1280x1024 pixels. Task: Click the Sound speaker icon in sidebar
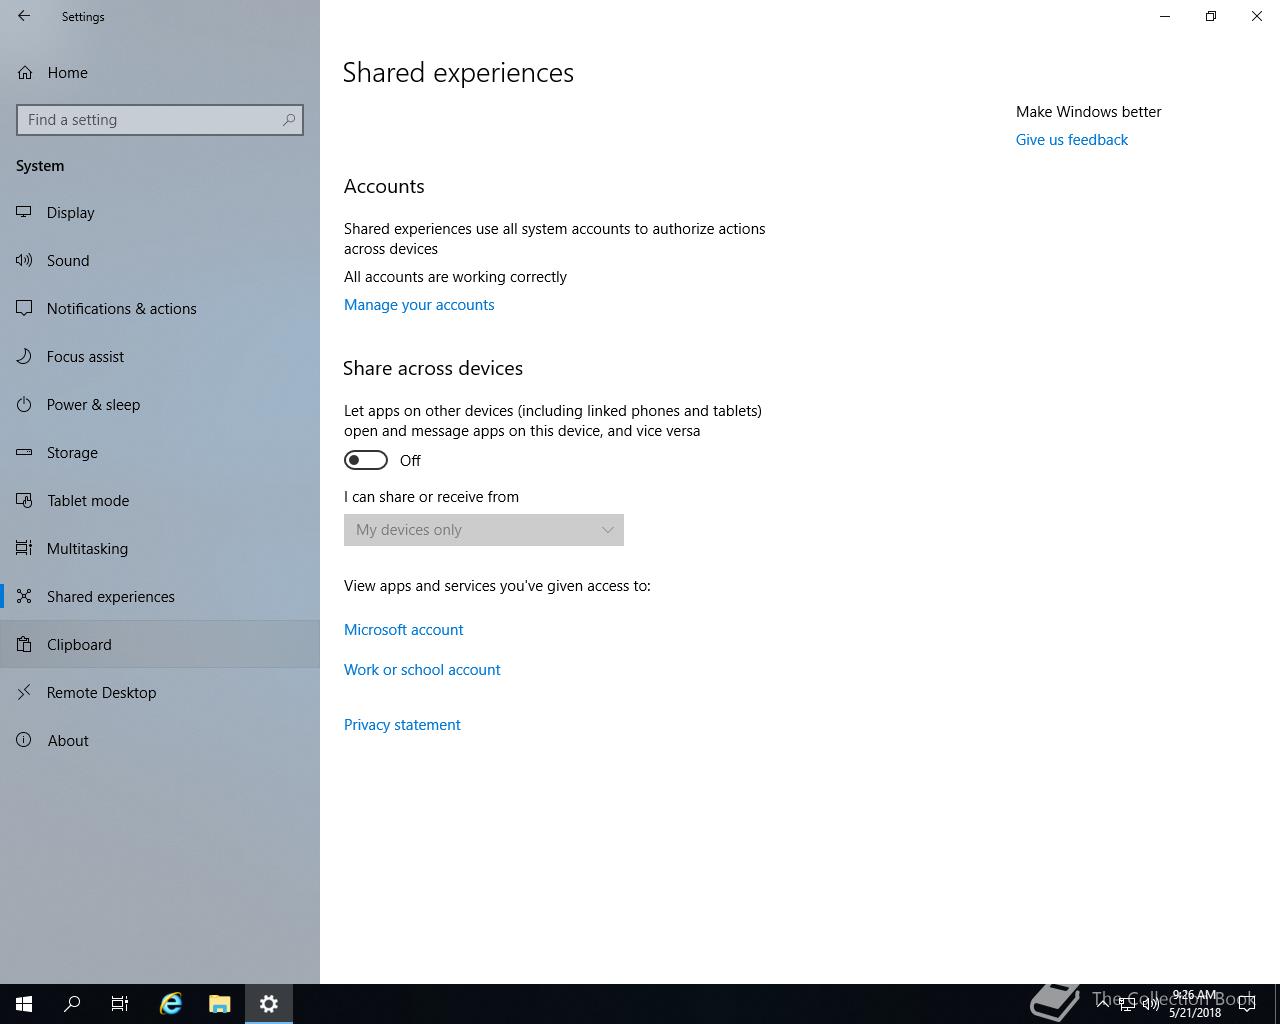click(x=24, y=260)
